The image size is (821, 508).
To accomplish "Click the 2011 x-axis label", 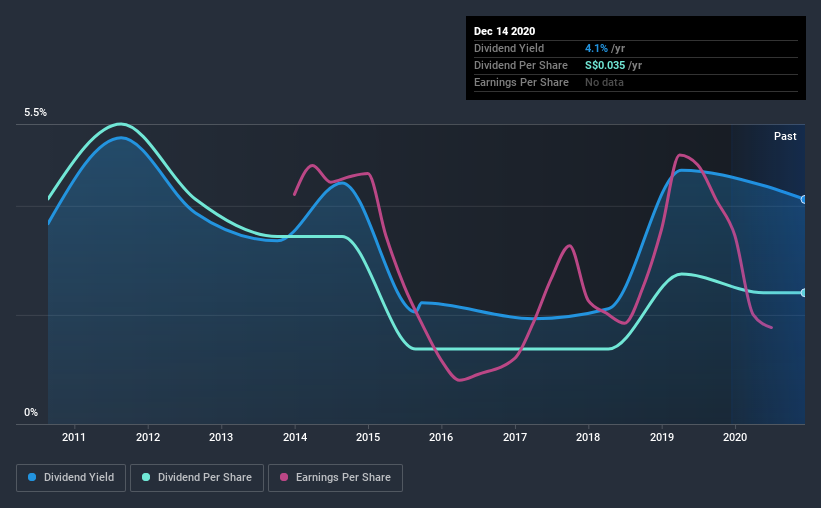I will 74,437.
